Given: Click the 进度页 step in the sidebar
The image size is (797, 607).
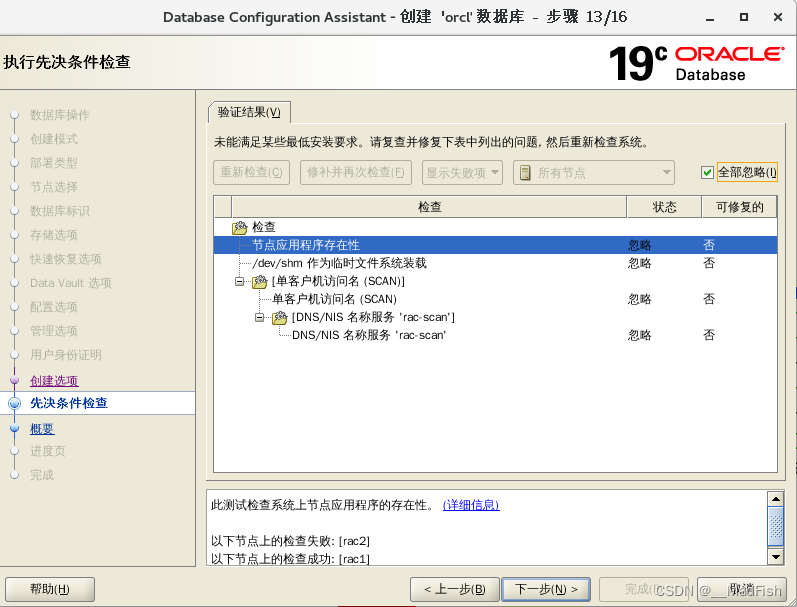Looking at the screenshot, I should tap(48, 451).
